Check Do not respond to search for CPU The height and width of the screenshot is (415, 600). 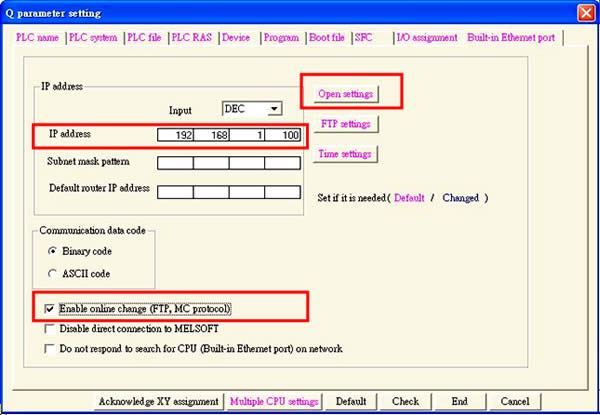coord(51,349)
